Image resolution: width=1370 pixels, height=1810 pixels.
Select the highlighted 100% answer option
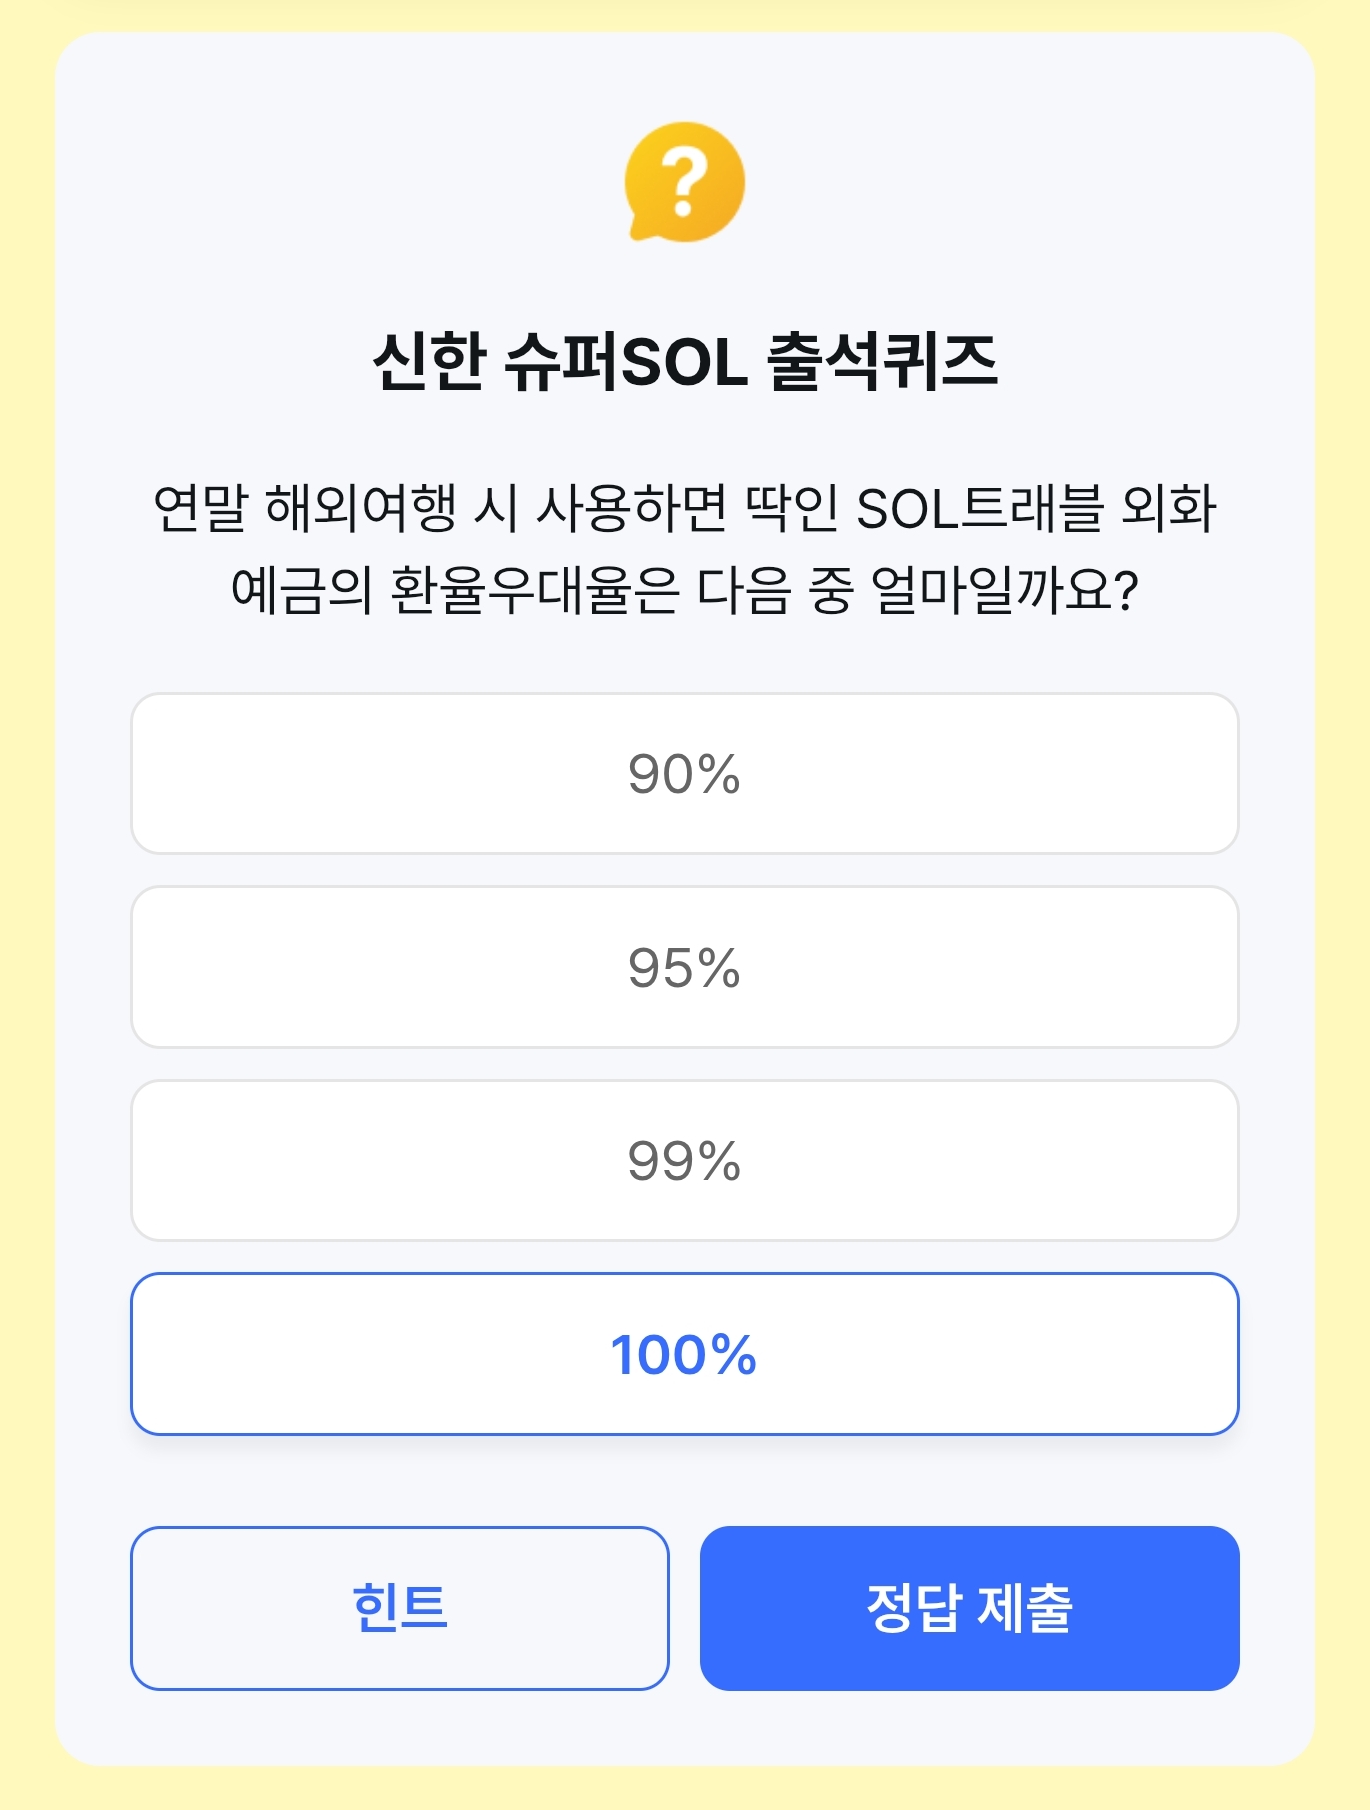pos(685,1354)
